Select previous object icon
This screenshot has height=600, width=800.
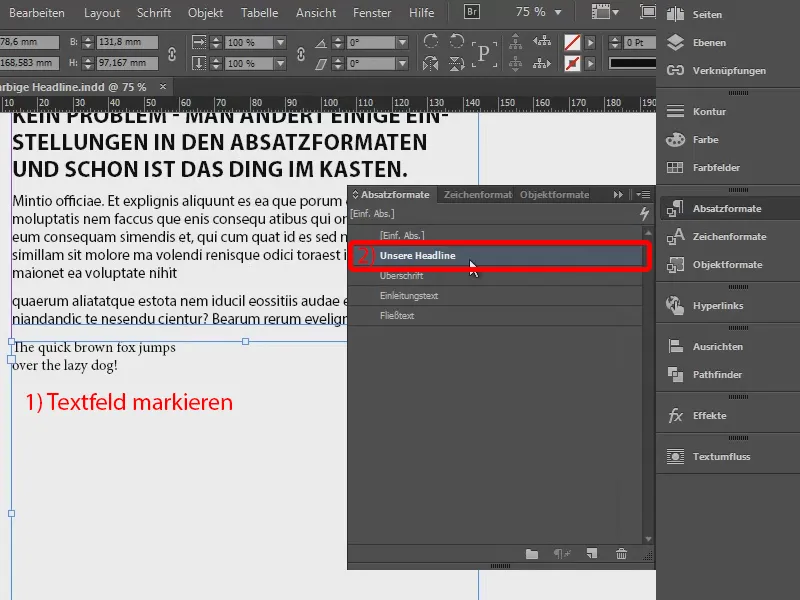pyautogui.click(x=542, y=41)
